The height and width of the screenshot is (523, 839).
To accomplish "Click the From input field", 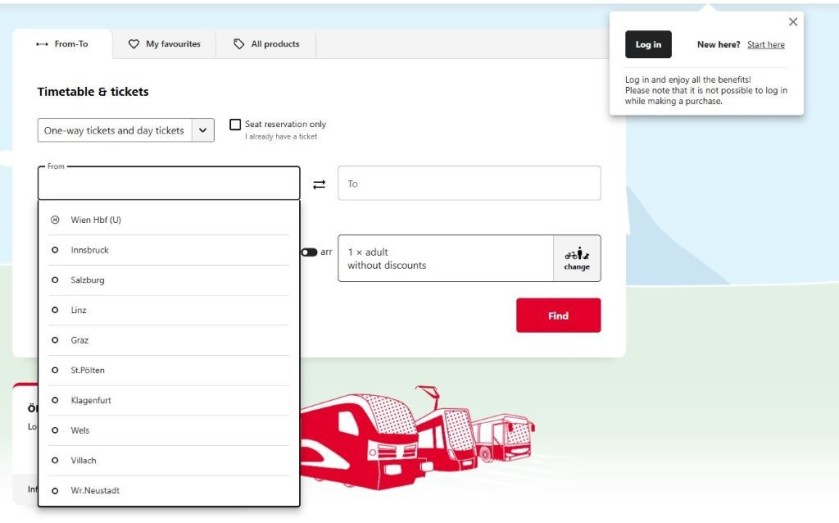I will (169, 183).
